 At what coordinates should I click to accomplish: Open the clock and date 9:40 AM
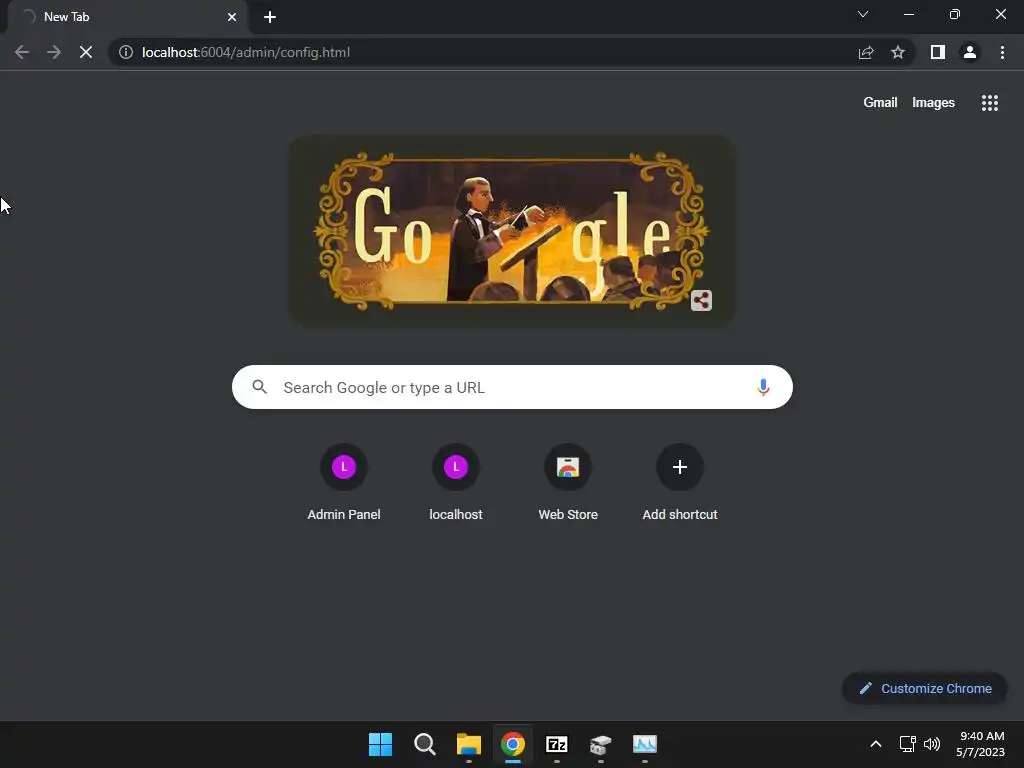pyautogui.click(x=980, y=744)
